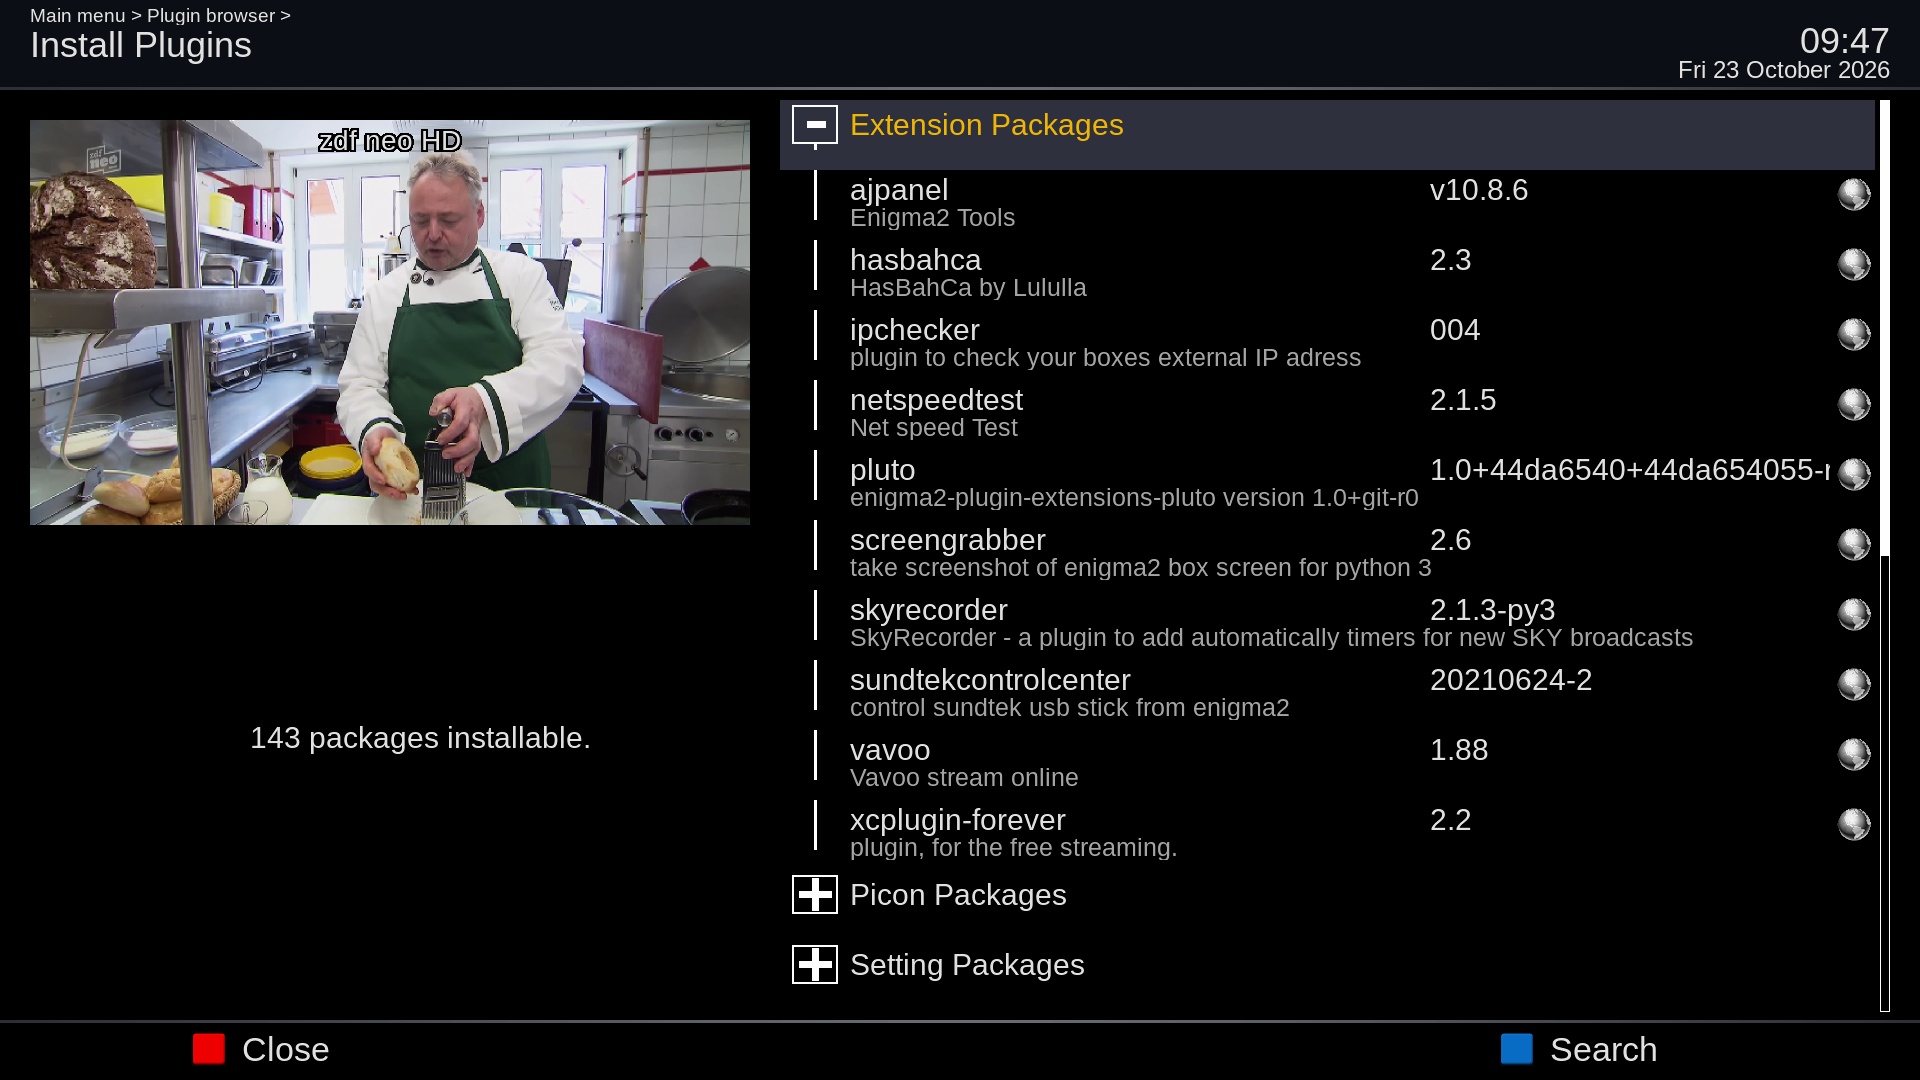This screenshot has height=1080, width=1920.
Task: Select the pluto plugin name
Action: pyautogui.click(x=882, y=470)
